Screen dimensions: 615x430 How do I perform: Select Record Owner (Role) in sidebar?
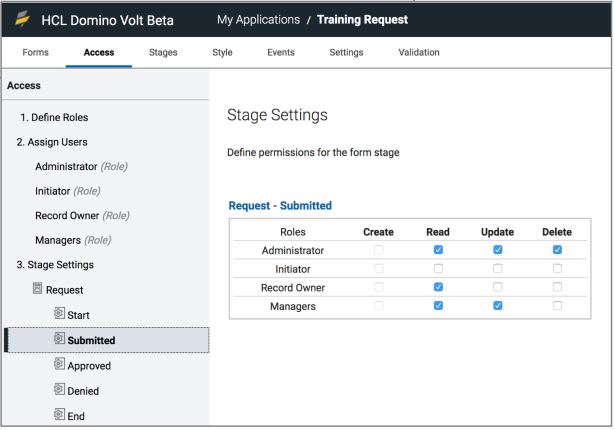pyautogui.click(x=82, y=216)
